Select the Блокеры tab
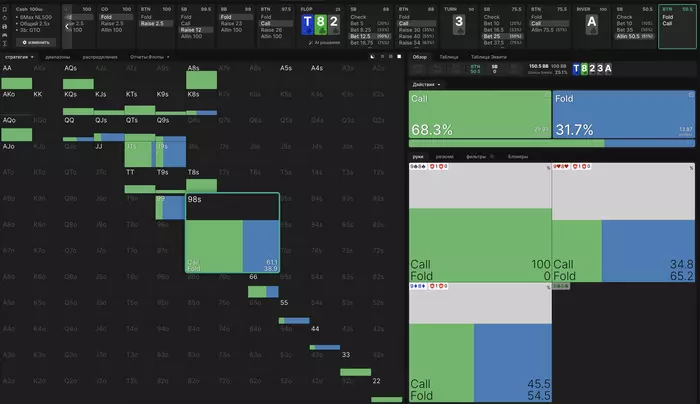The height and width of the screenshot is (404, 700). 518,157
